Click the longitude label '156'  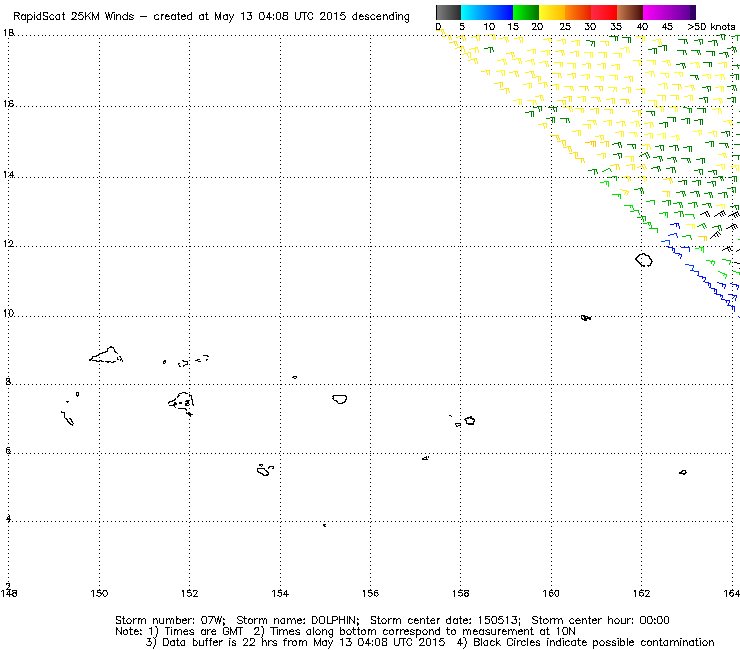click(x=370, y=593)
